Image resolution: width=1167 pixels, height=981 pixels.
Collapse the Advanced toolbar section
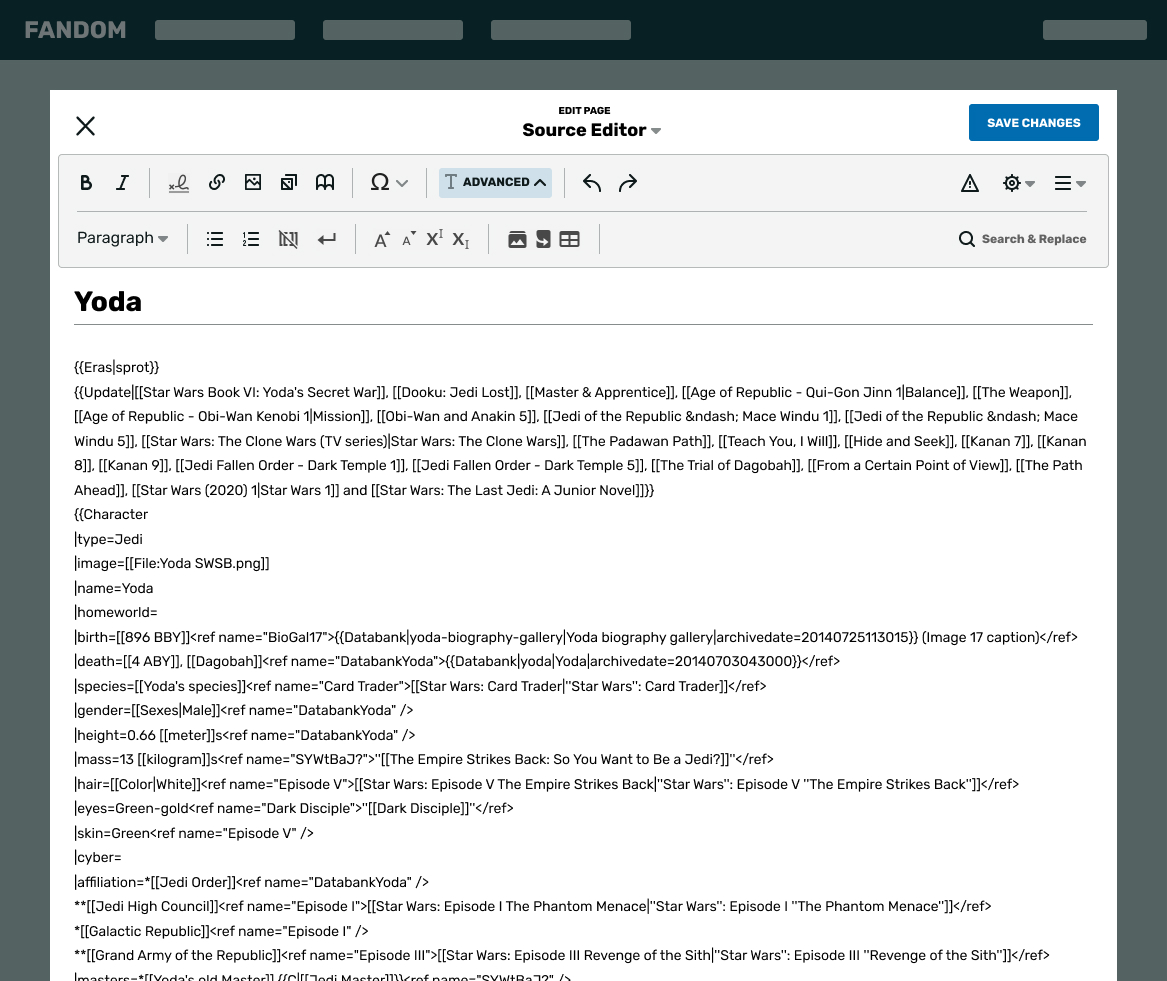(x=495, y=182)
